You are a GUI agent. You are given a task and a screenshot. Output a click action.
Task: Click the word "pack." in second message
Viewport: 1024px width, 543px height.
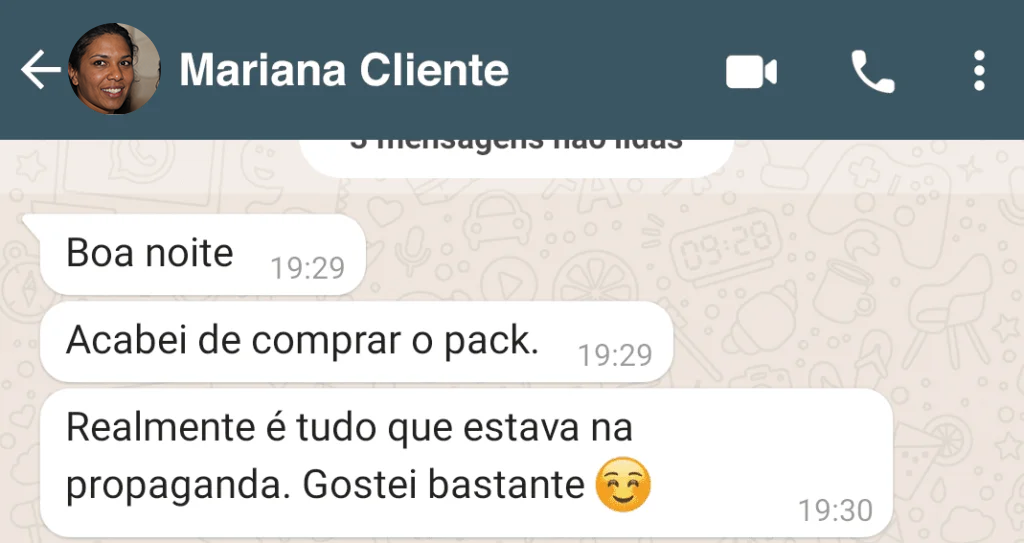point(491,342)
